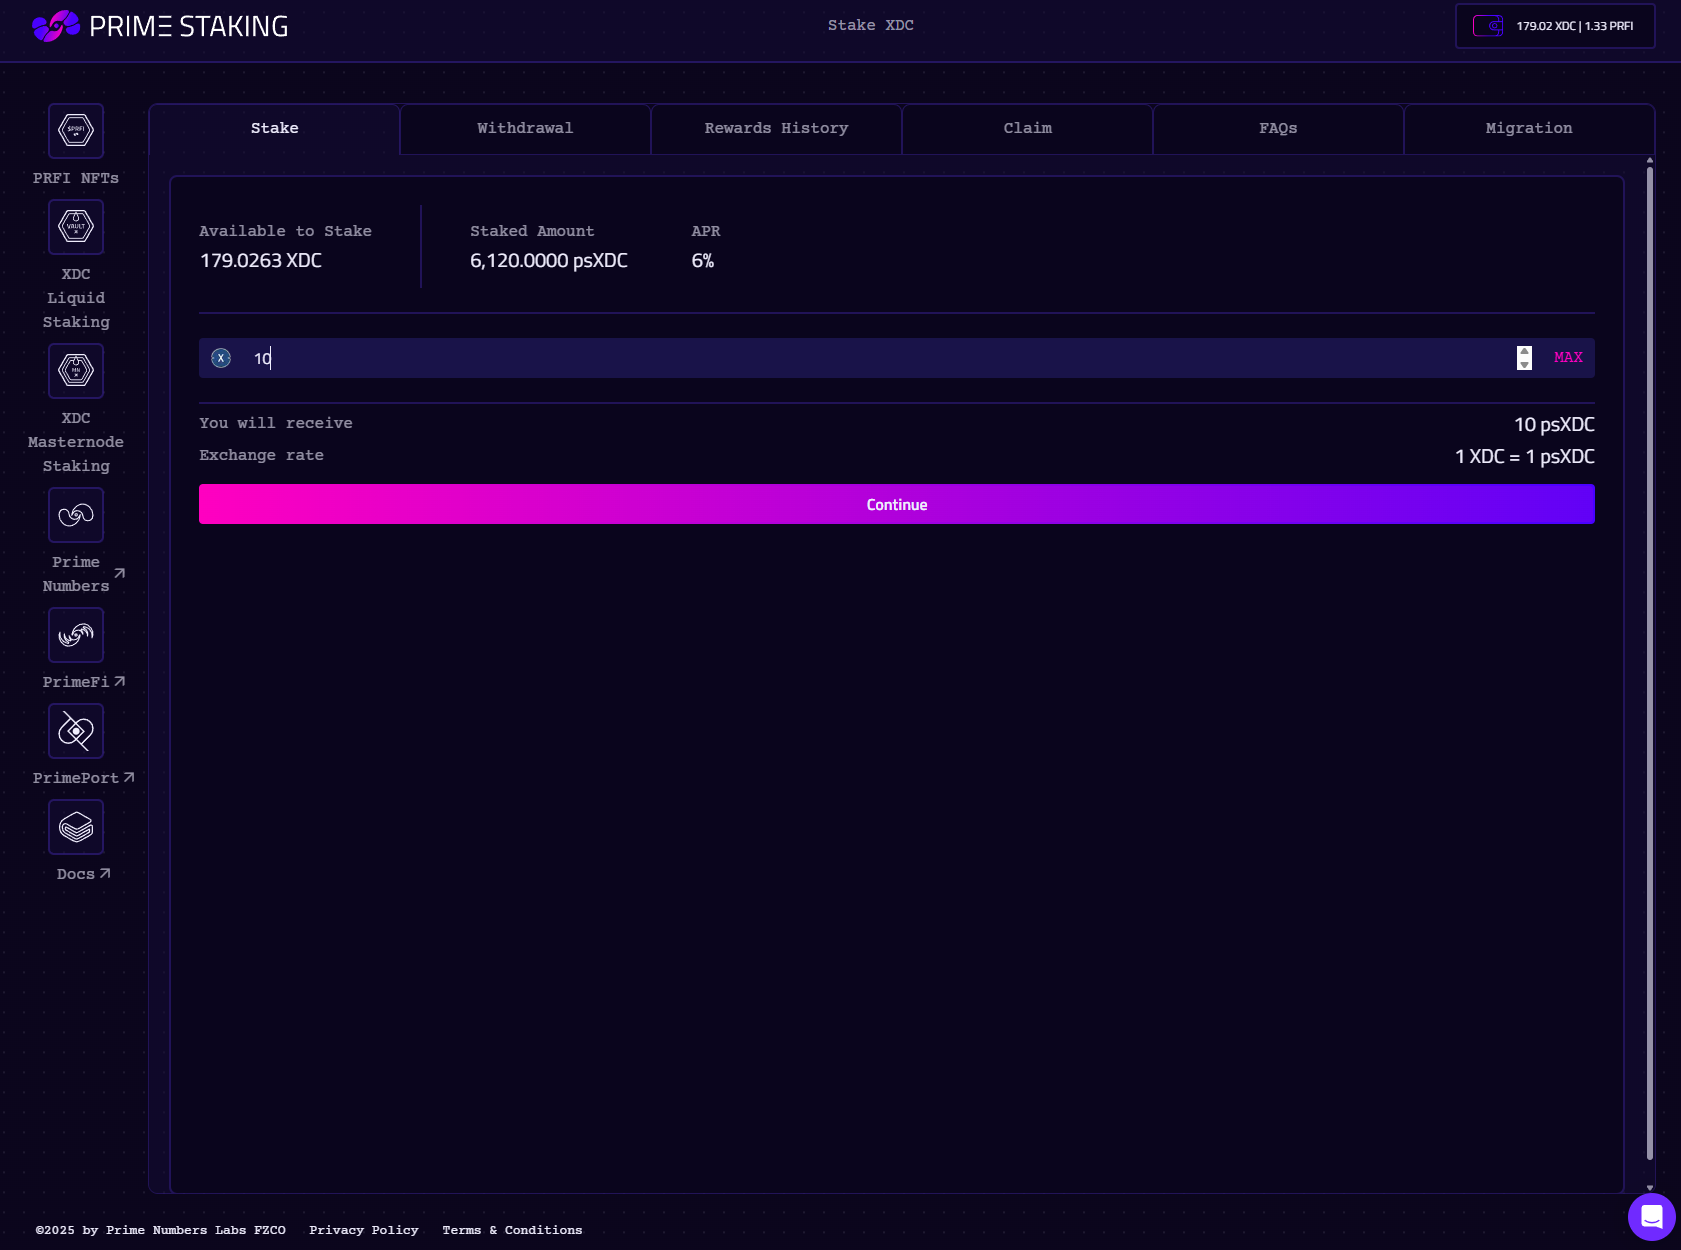Switch to the Withdrawal tab
This screenshot has width=1681, height=1250.
525,129
